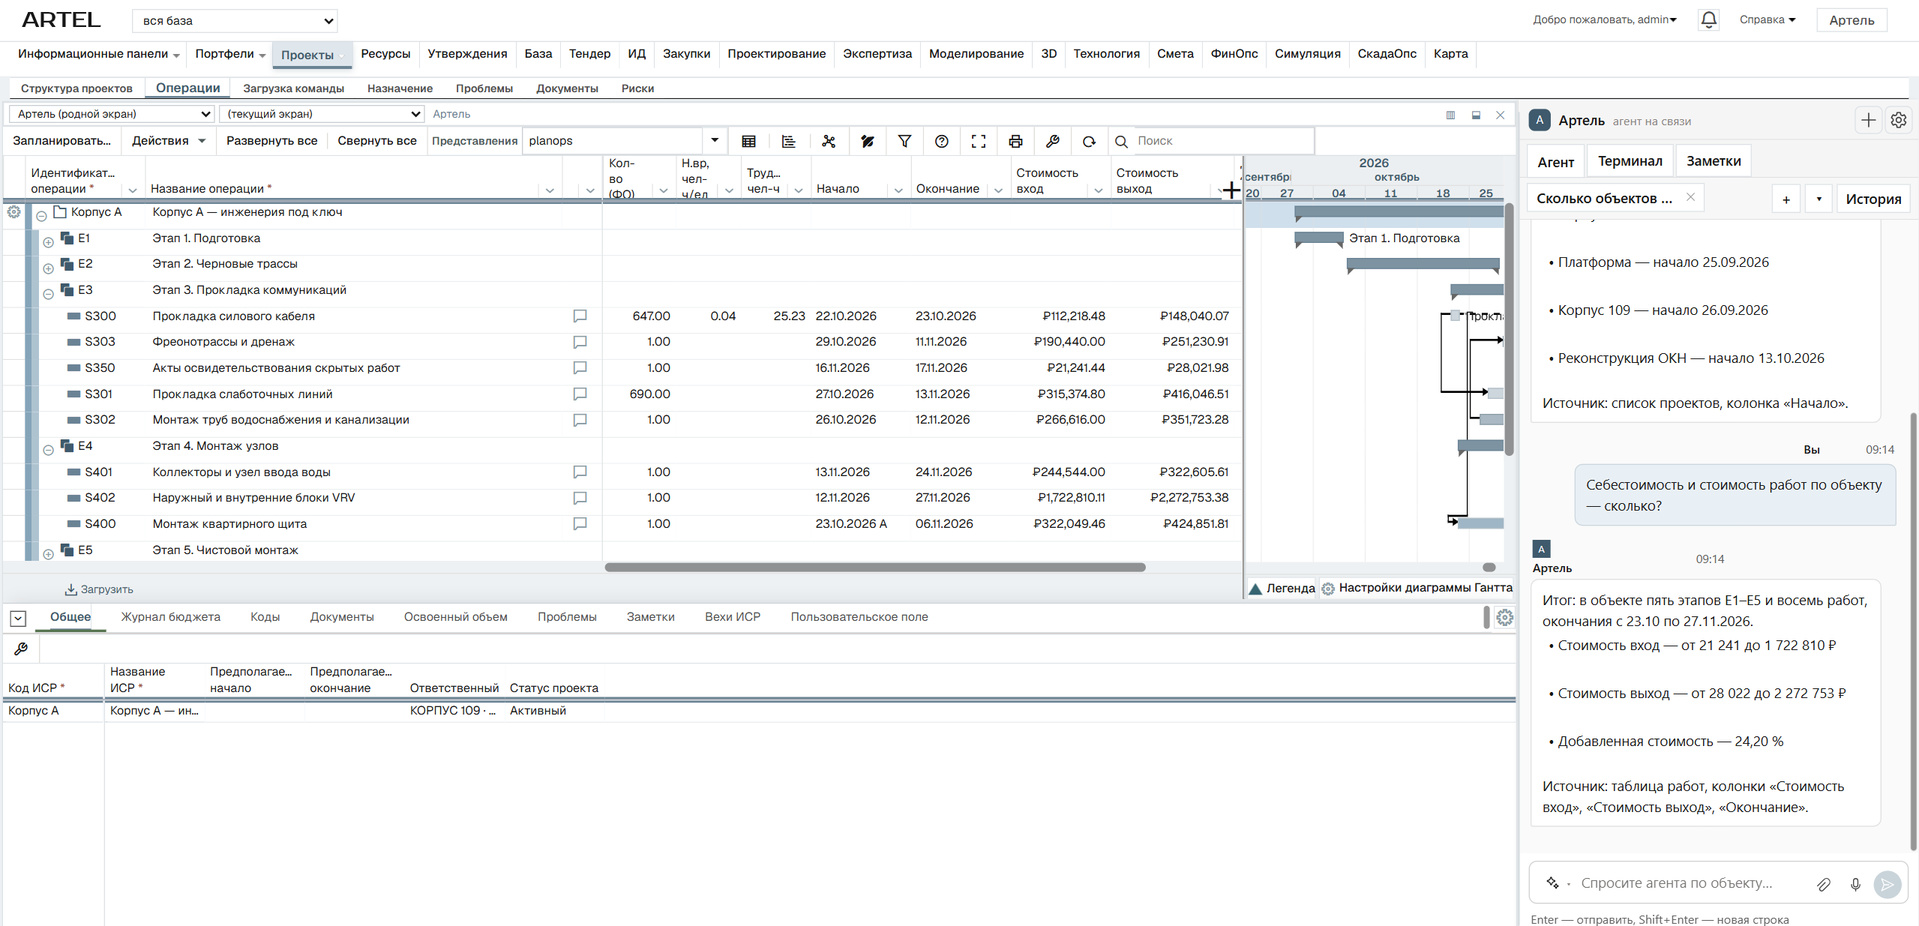Open agent panel gear settings
Screen dimensions: 1919x926
(1898, 120)
